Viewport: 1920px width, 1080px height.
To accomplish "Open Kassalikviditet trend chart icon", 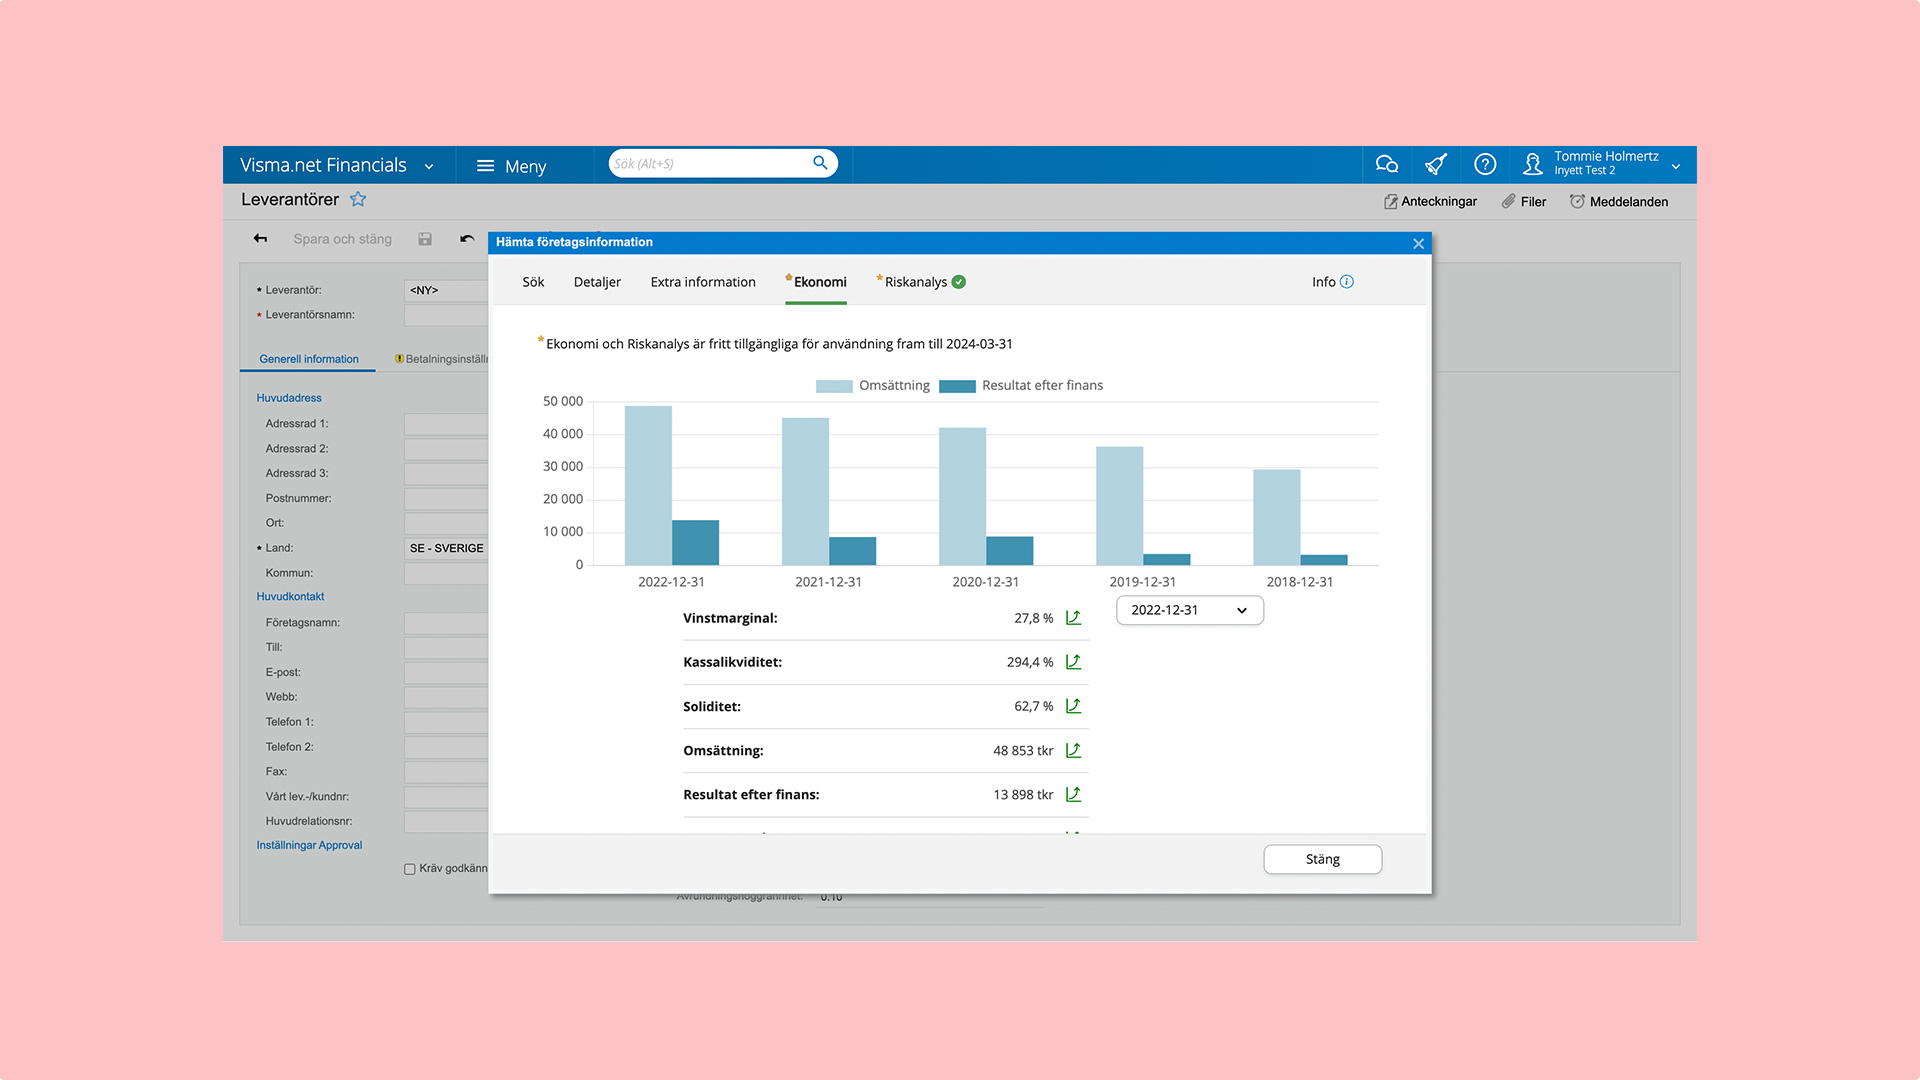I will click(x=1073, y=662).
